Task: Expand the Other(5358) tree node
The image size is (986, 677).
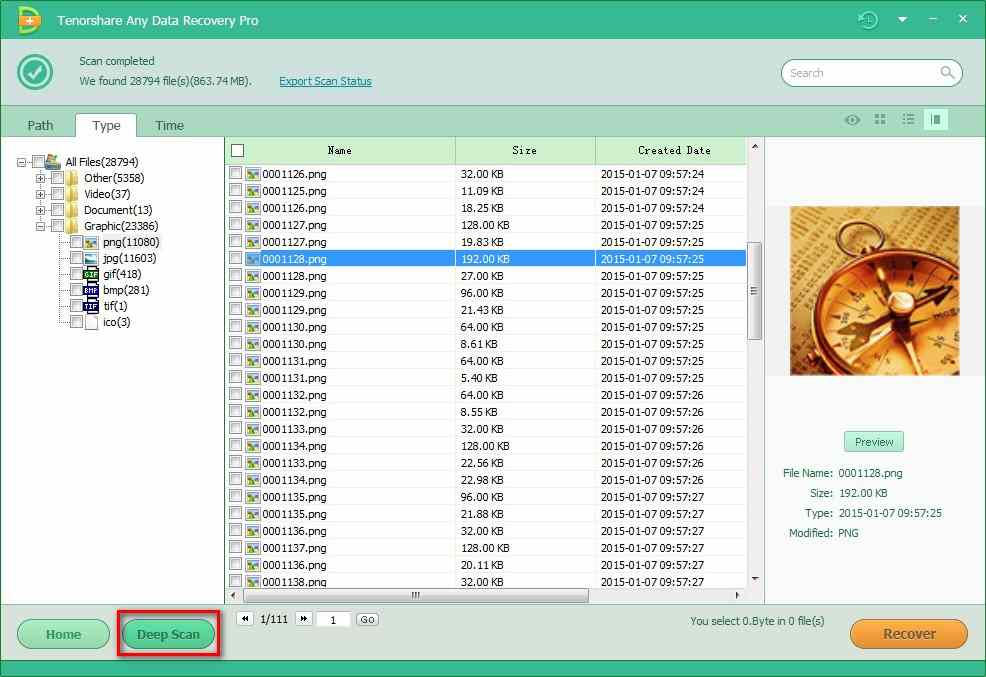Action: click(x=41, y=179)
